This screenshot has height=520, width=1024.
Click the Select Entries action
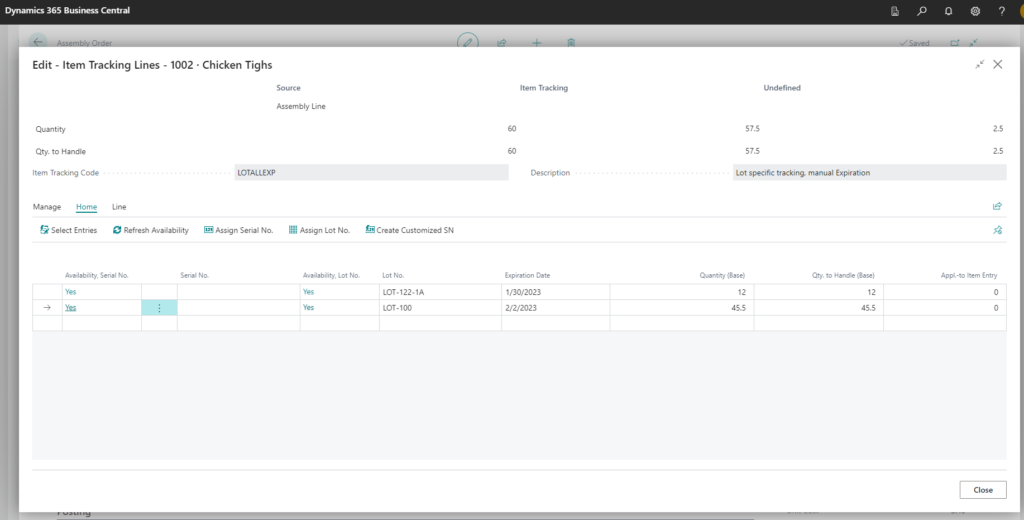tap(68, 230)
